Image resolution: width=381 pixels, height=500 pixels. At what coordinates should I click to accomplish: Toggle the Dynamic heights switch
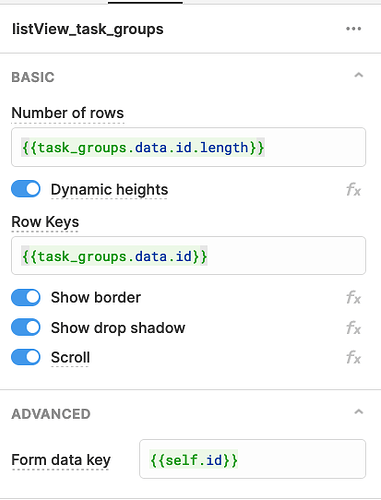point(26,189)
